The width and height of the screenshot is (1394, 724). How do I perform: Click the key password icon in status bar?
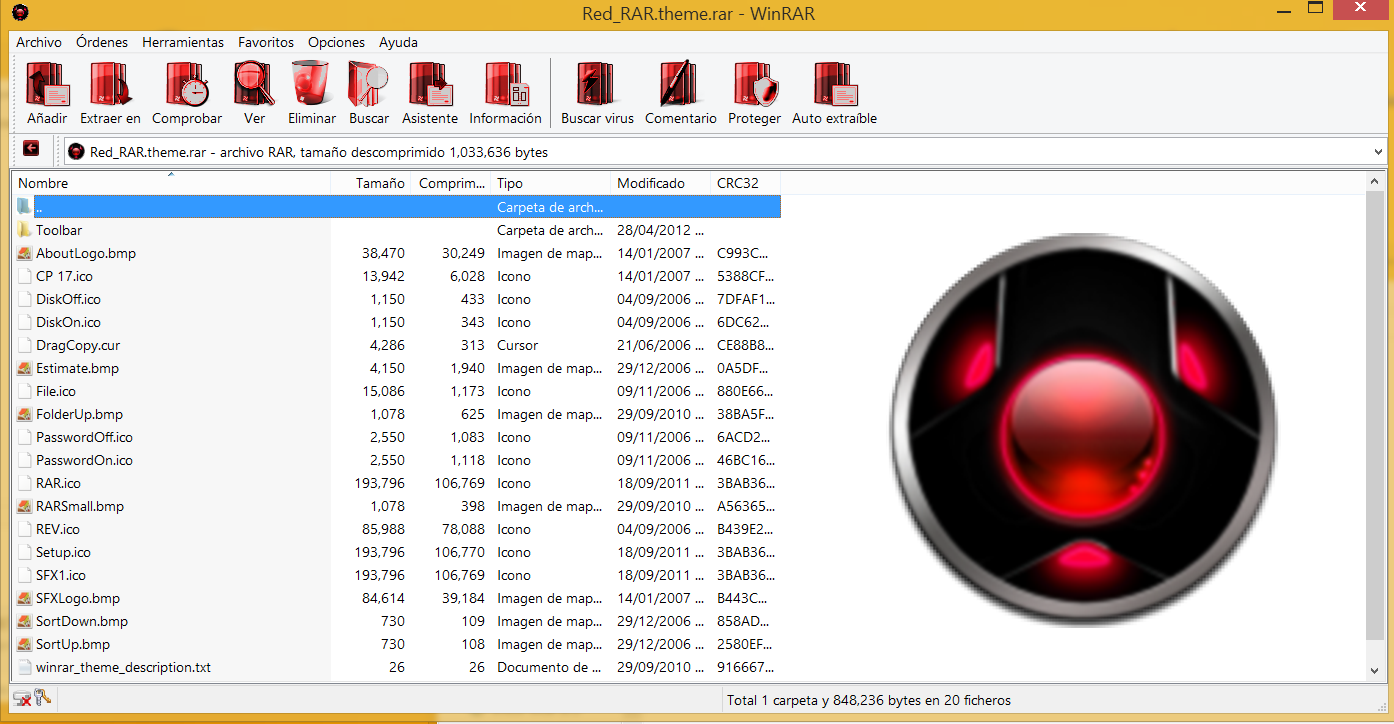pyautogui.click(x=42, y=698)
